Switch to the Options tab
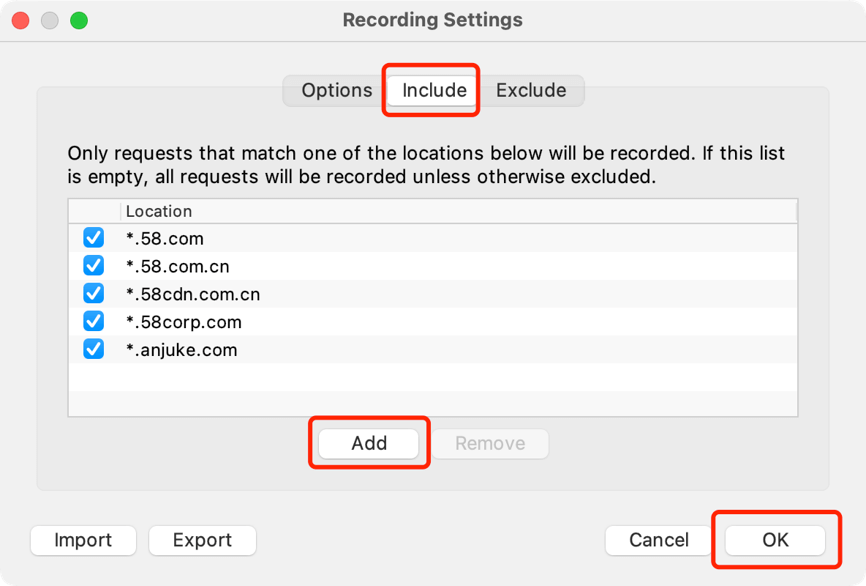Image resolution: width=866 pixels, height=586 pixels. tap(336, 90)
